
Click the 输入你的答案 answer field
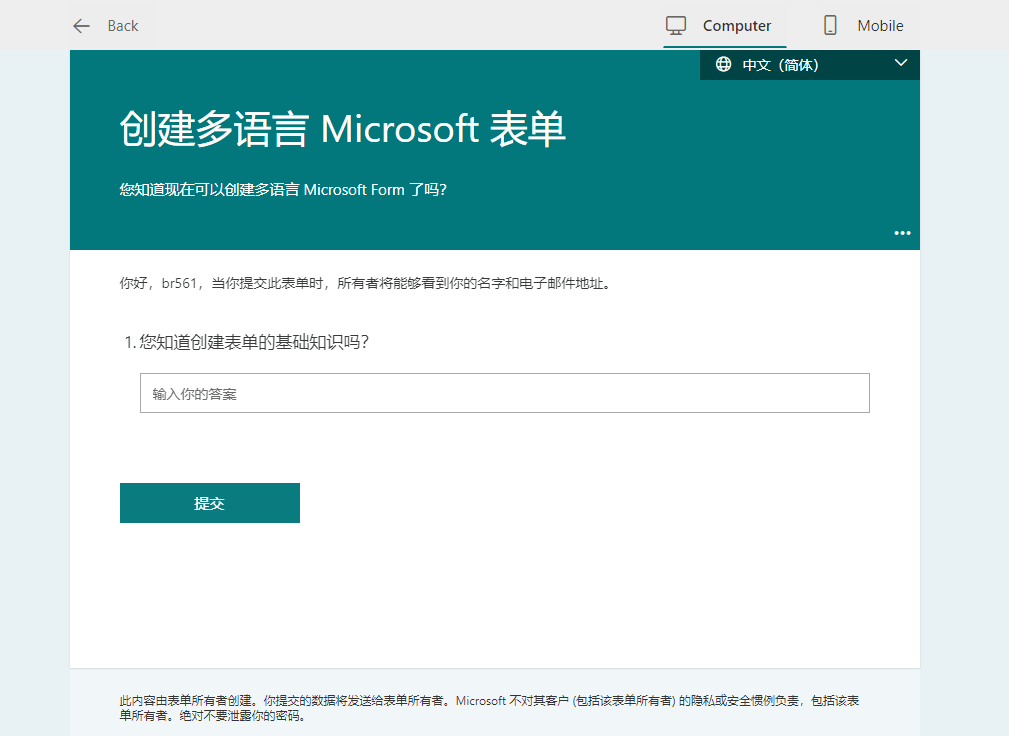pos(504,393)
